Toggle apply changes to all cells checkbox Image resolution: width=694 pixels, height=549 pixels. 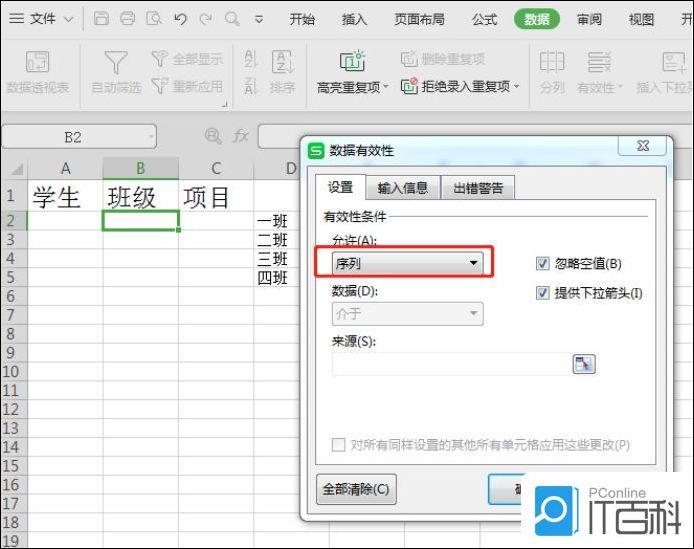click(339, 444)
